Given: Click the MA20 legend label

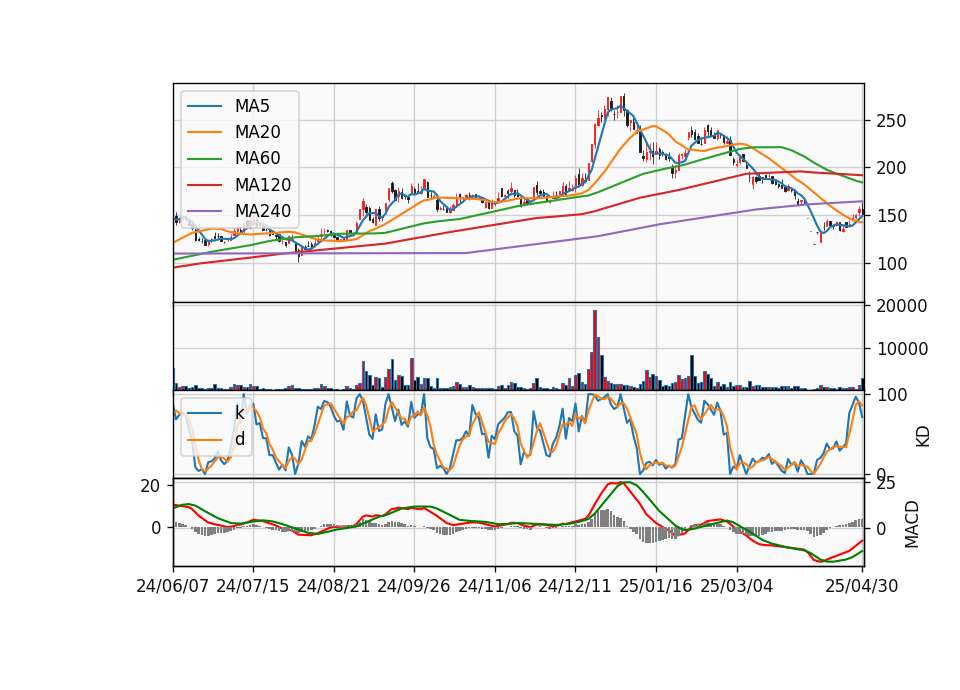Looking at the screenshot, I should (x=257, y=132).
